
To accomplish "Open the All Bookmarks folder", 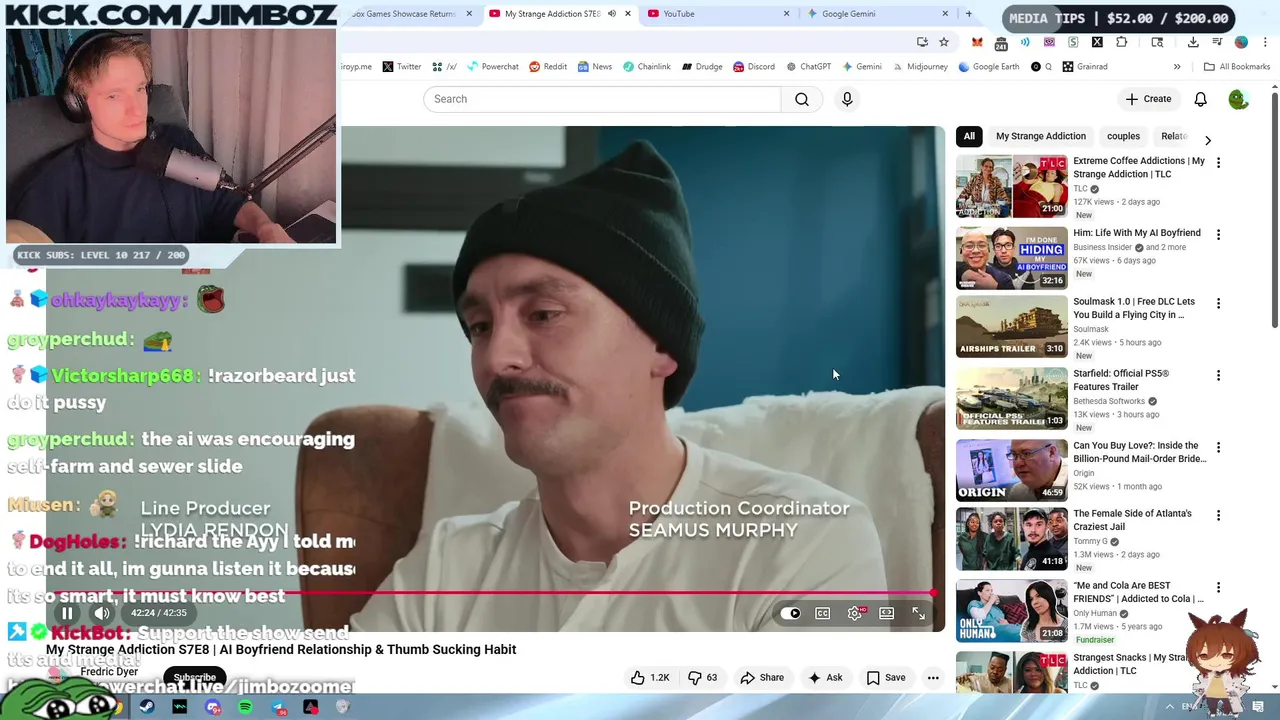I will pos(1237,67).
